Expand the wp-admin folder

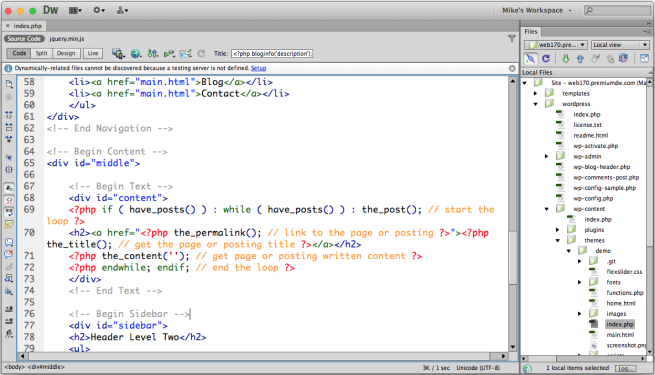point(546,157)
